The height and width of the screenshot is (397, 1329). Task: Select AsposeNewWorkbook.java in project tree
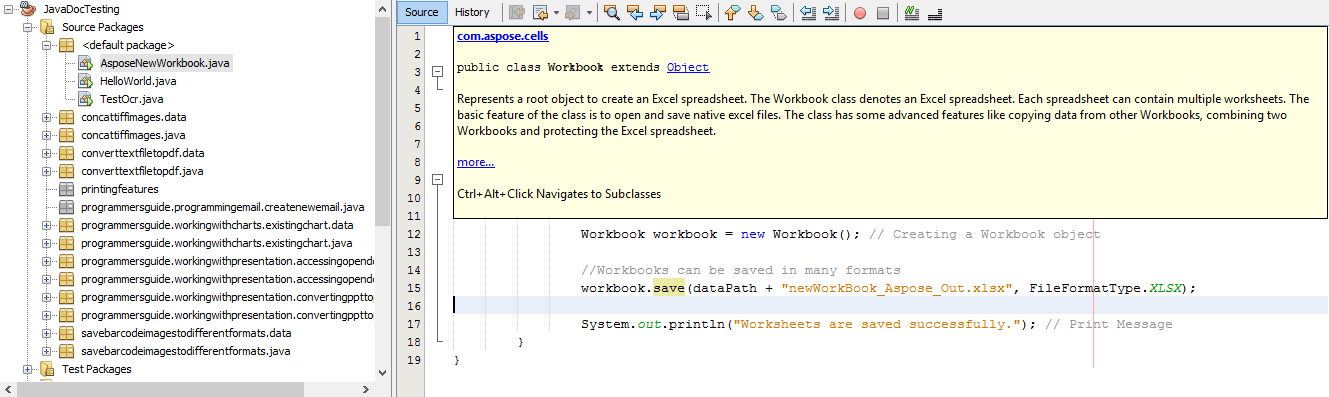(166, 63)
